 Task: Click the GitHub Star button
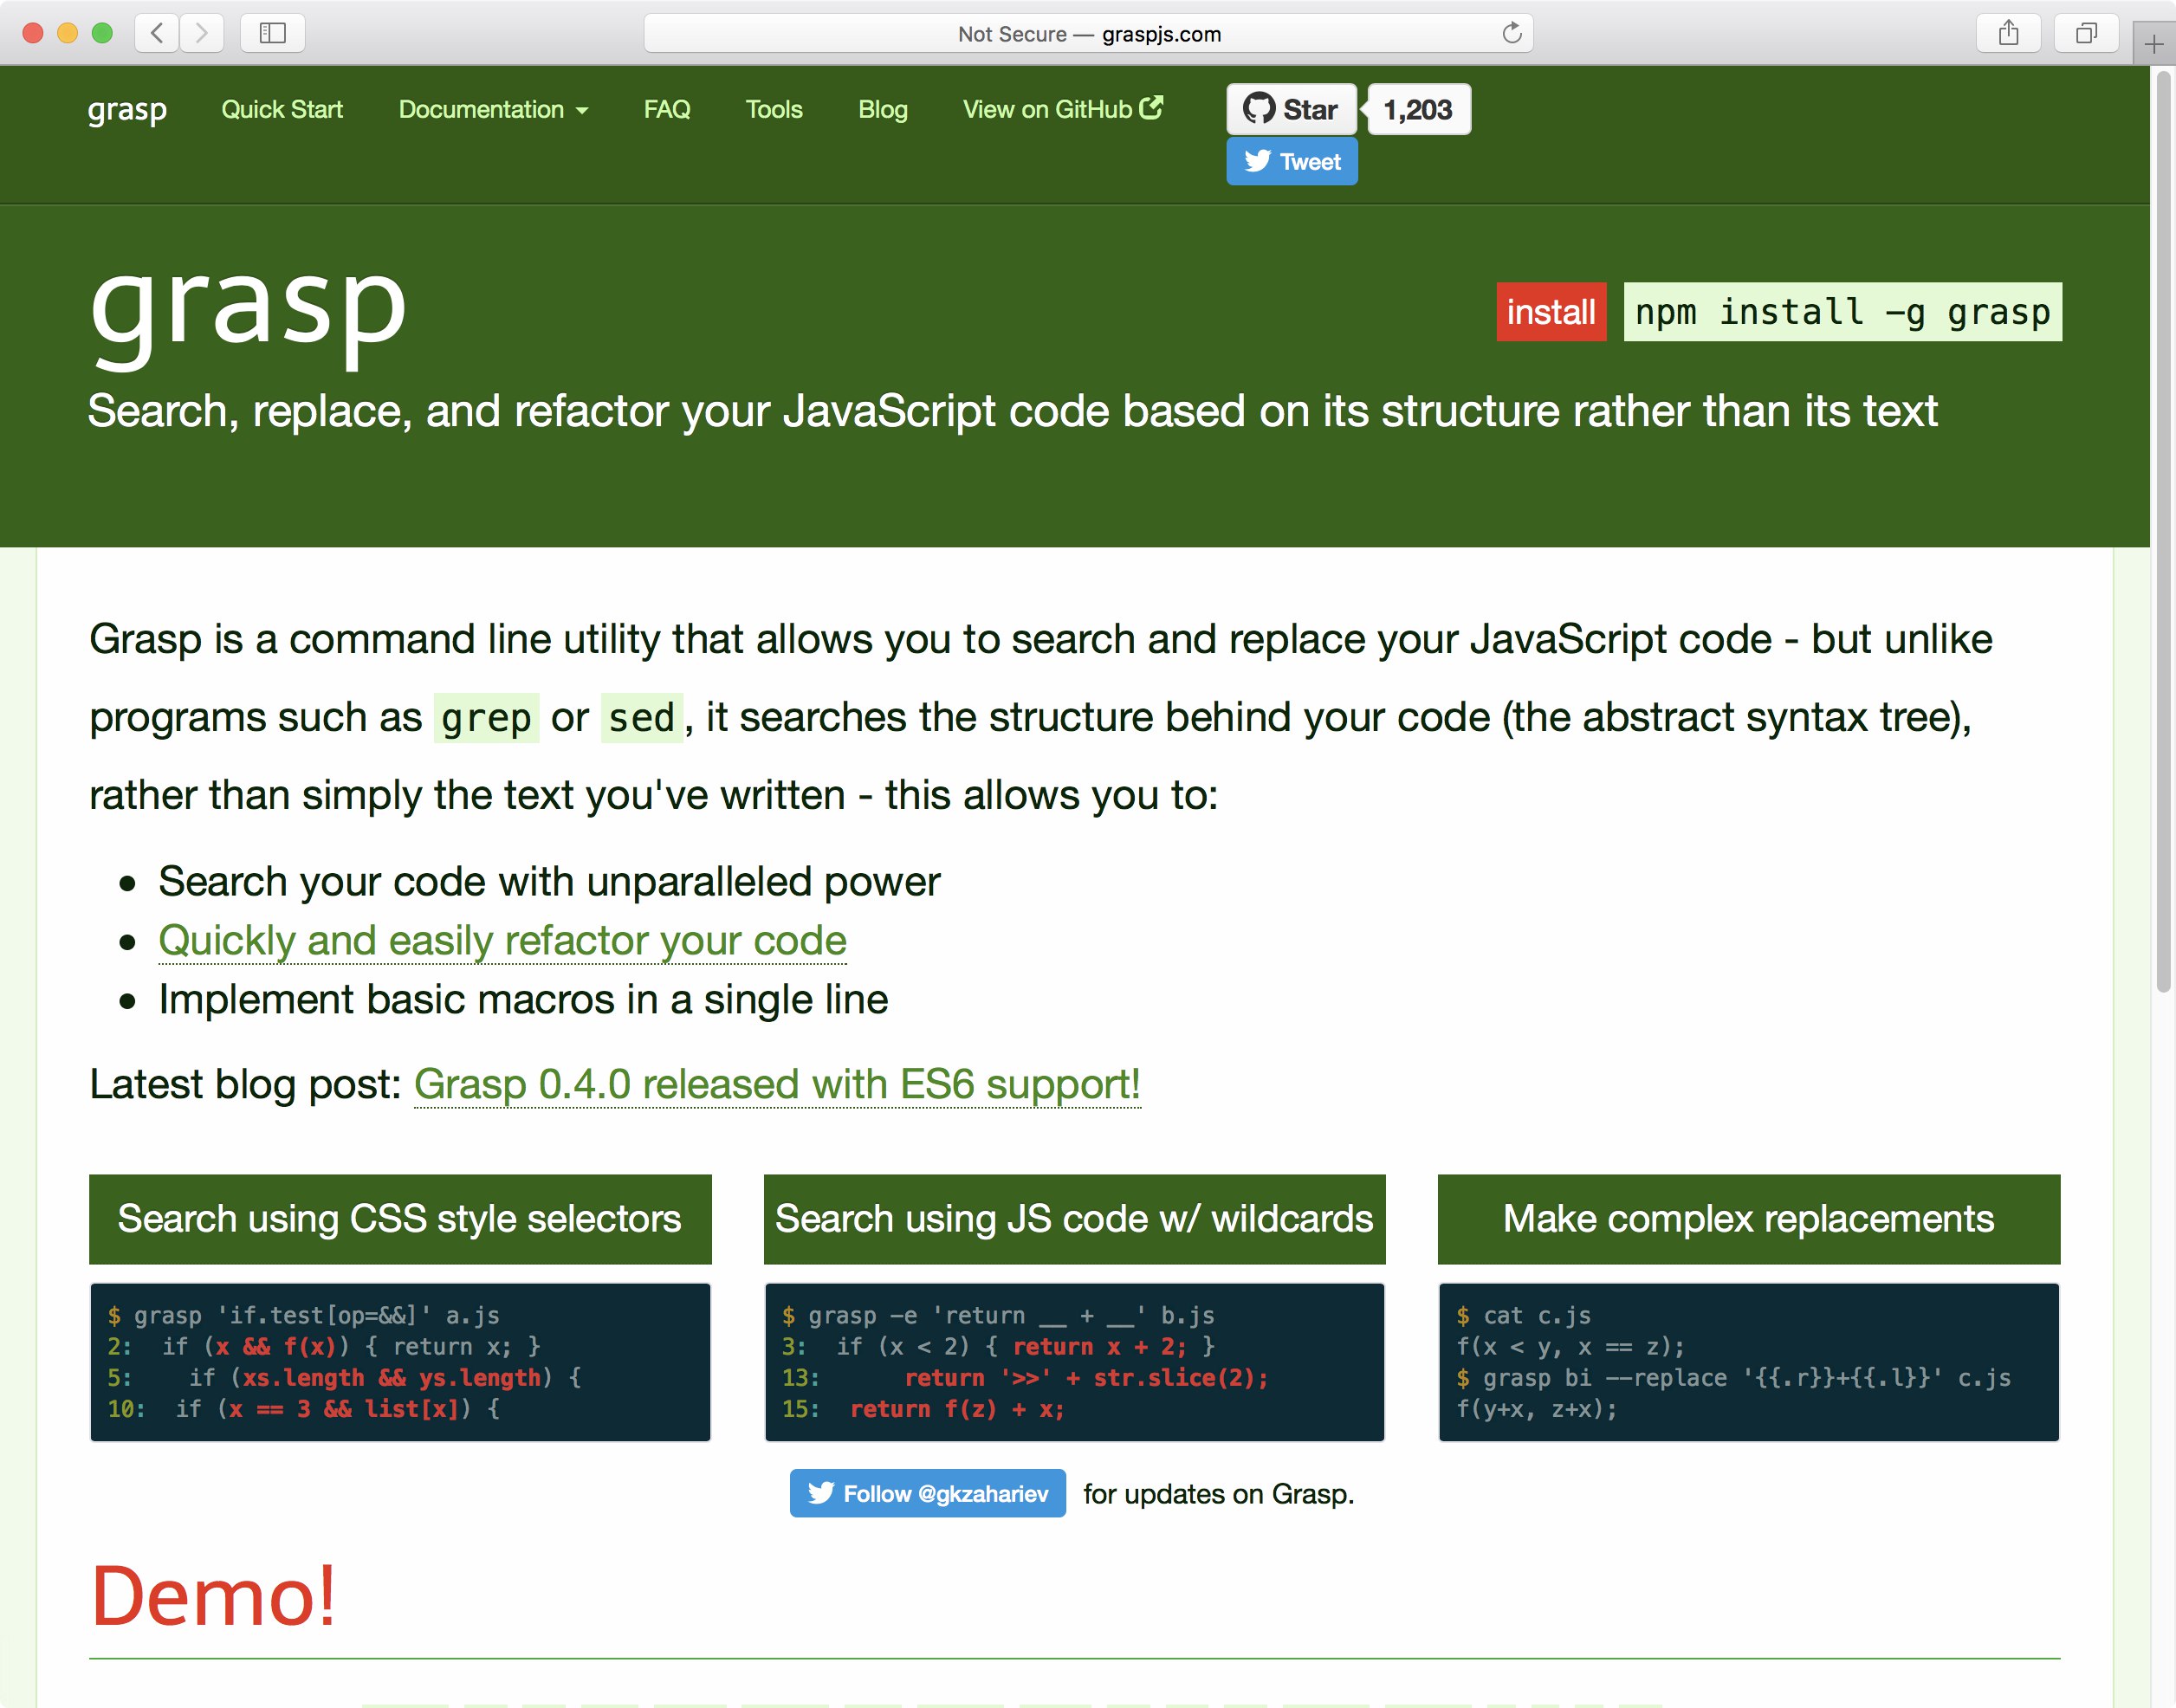tap(1291, 109)
